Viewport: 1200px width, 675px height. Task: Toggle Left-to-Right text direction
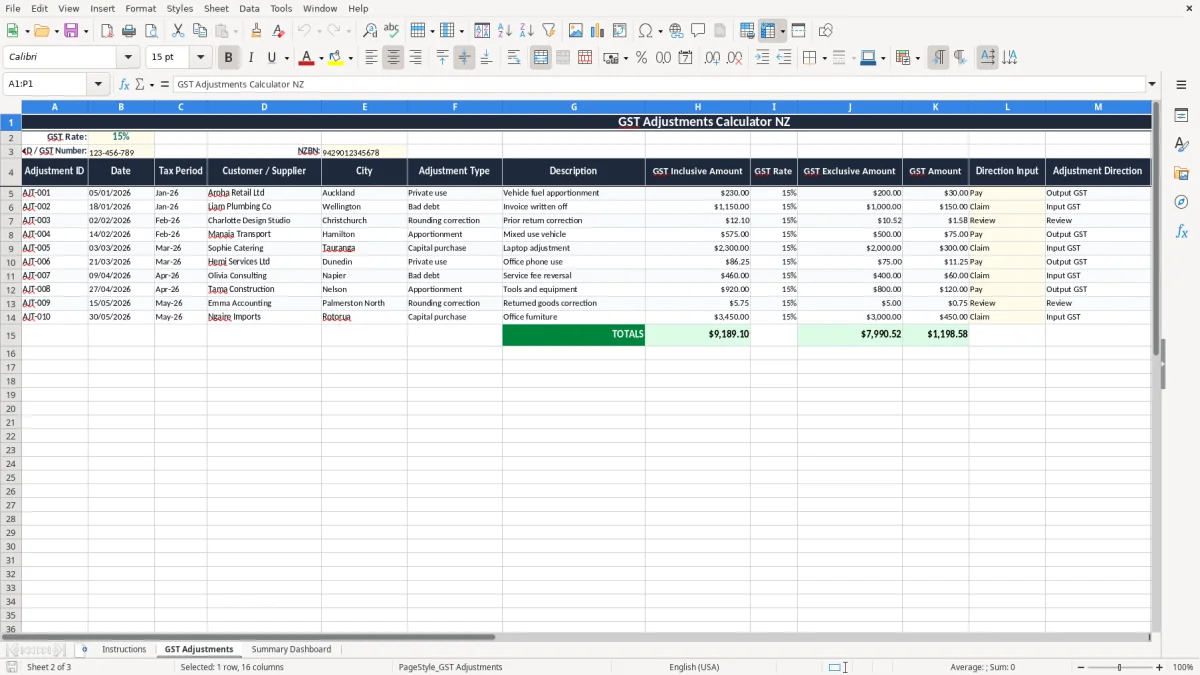click(x=938, y=58)
